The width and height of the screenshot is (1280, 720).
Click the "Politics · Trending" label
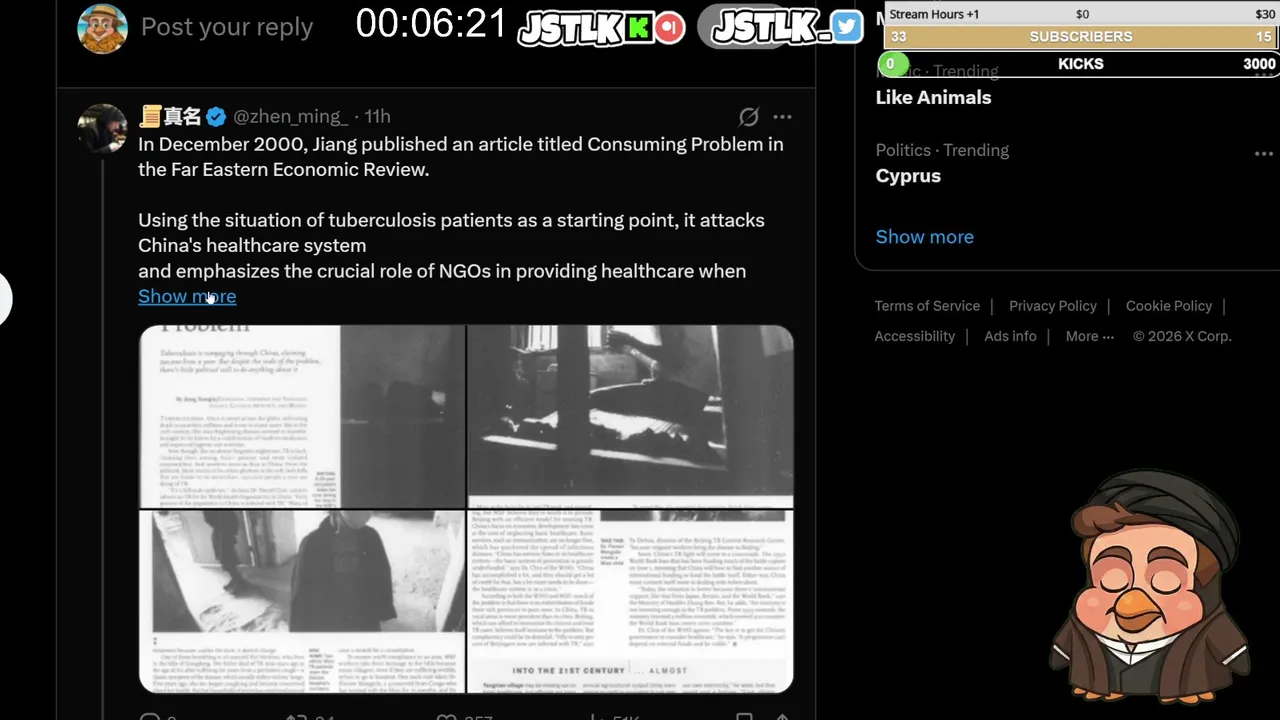coord(942,150)
